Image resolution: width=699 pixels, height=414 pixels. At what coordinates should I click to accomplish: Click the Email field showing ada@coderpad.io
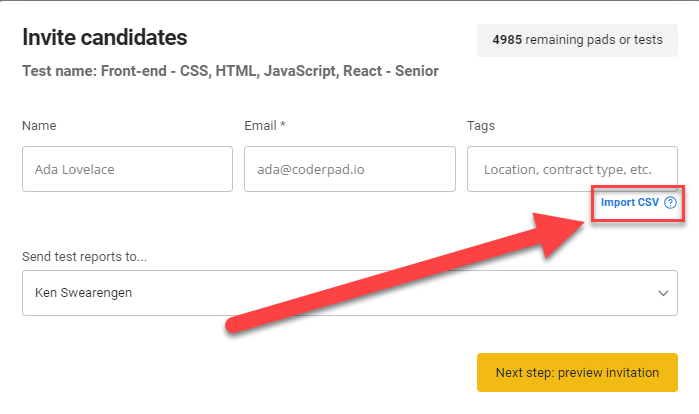349,169
